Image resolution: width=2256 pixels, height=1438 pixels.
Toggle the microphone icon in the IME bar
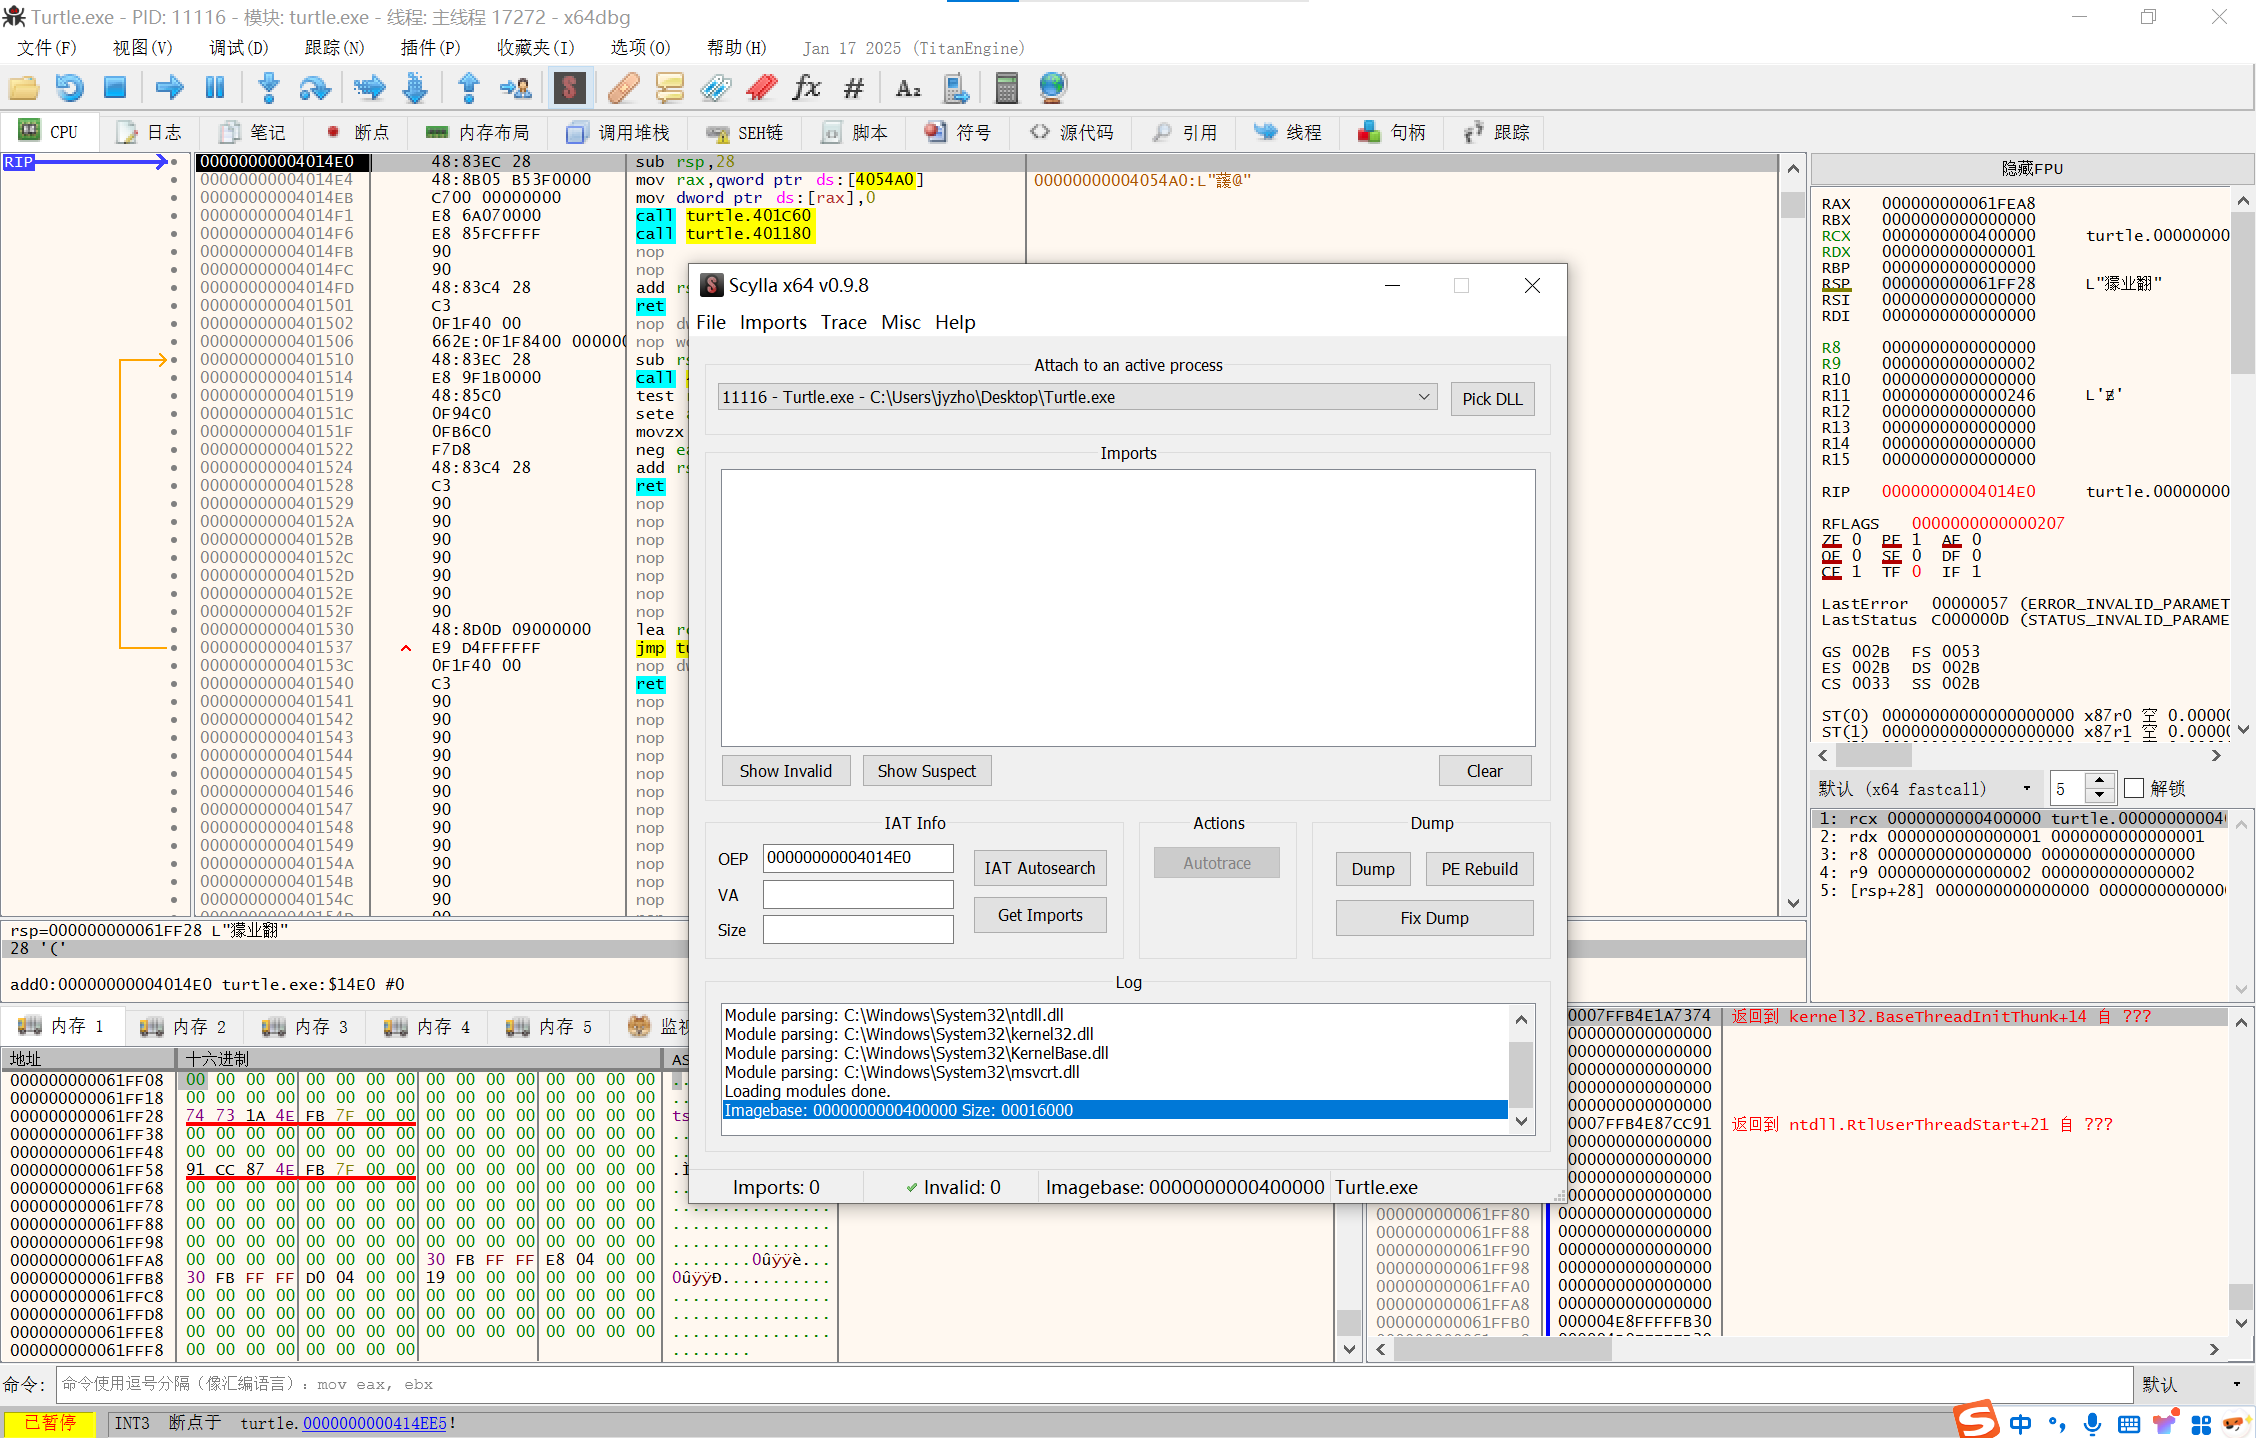[x=2091, y=1424]
